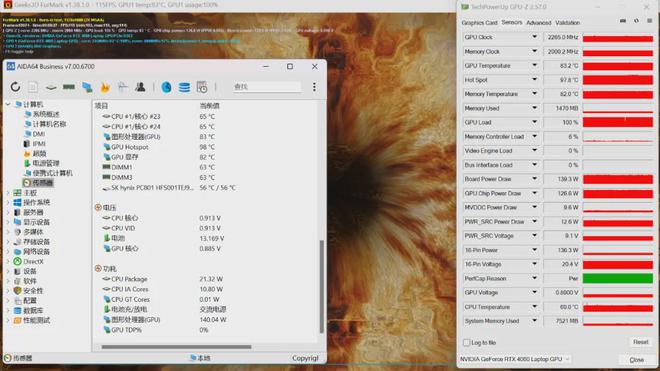The height and width of the screenshot is (371, 660).
Task: Click the calendar clock icon in AIDA64 toolbar
Action: (202, 87)
